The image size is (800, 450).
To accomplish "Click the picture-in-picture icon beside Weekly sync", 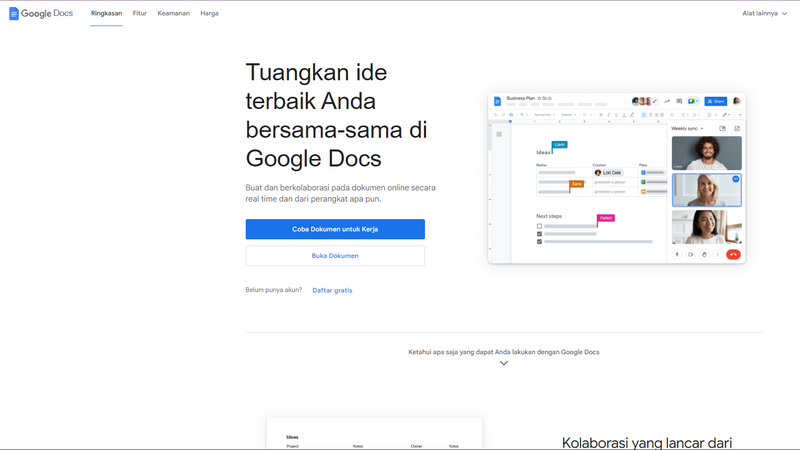I will 722,129.
